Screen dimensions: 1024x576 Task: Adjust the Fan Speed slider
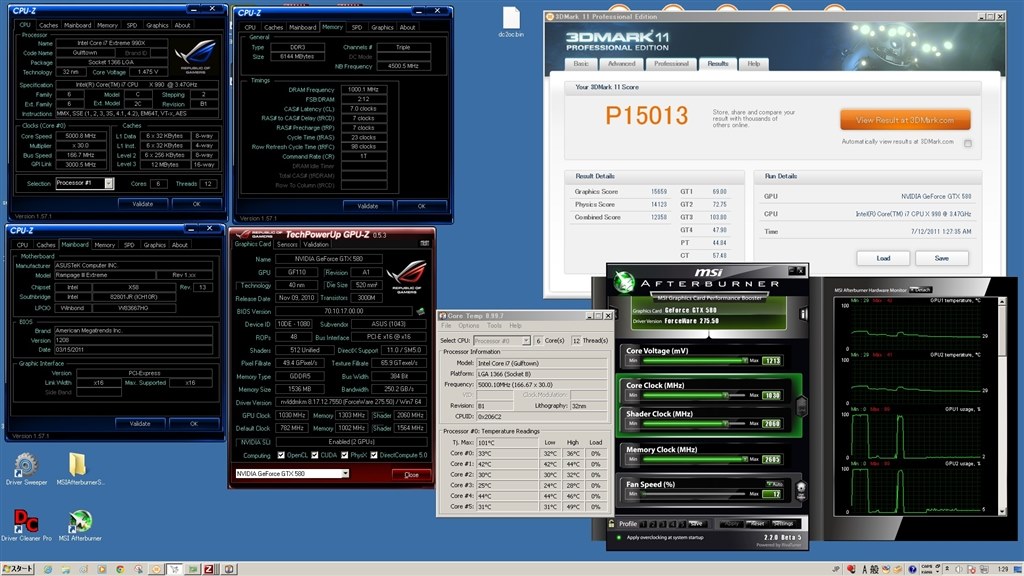coord(694,494)
